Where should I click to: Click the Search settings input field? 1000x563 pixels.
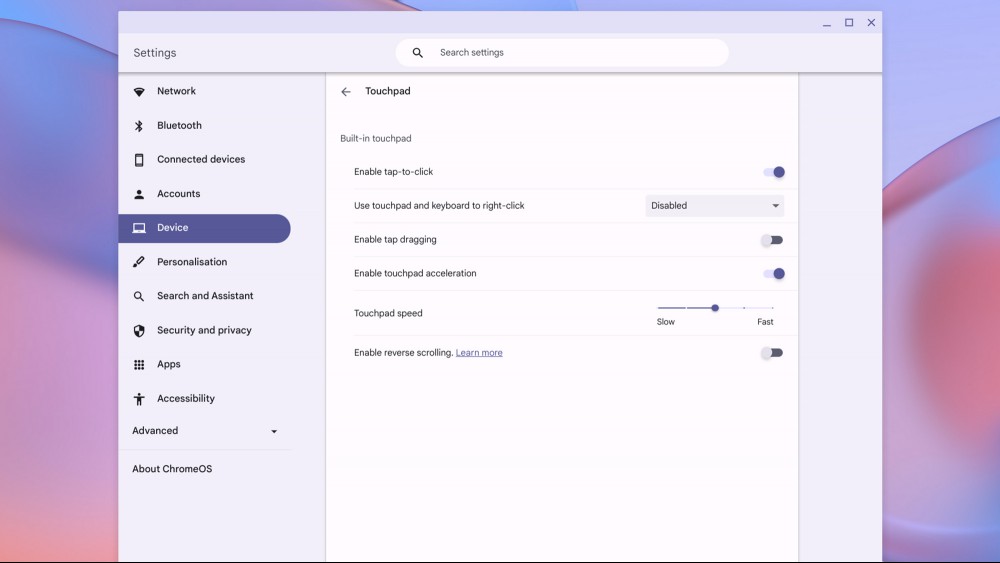pyautogui.click(x=562, y=53)
